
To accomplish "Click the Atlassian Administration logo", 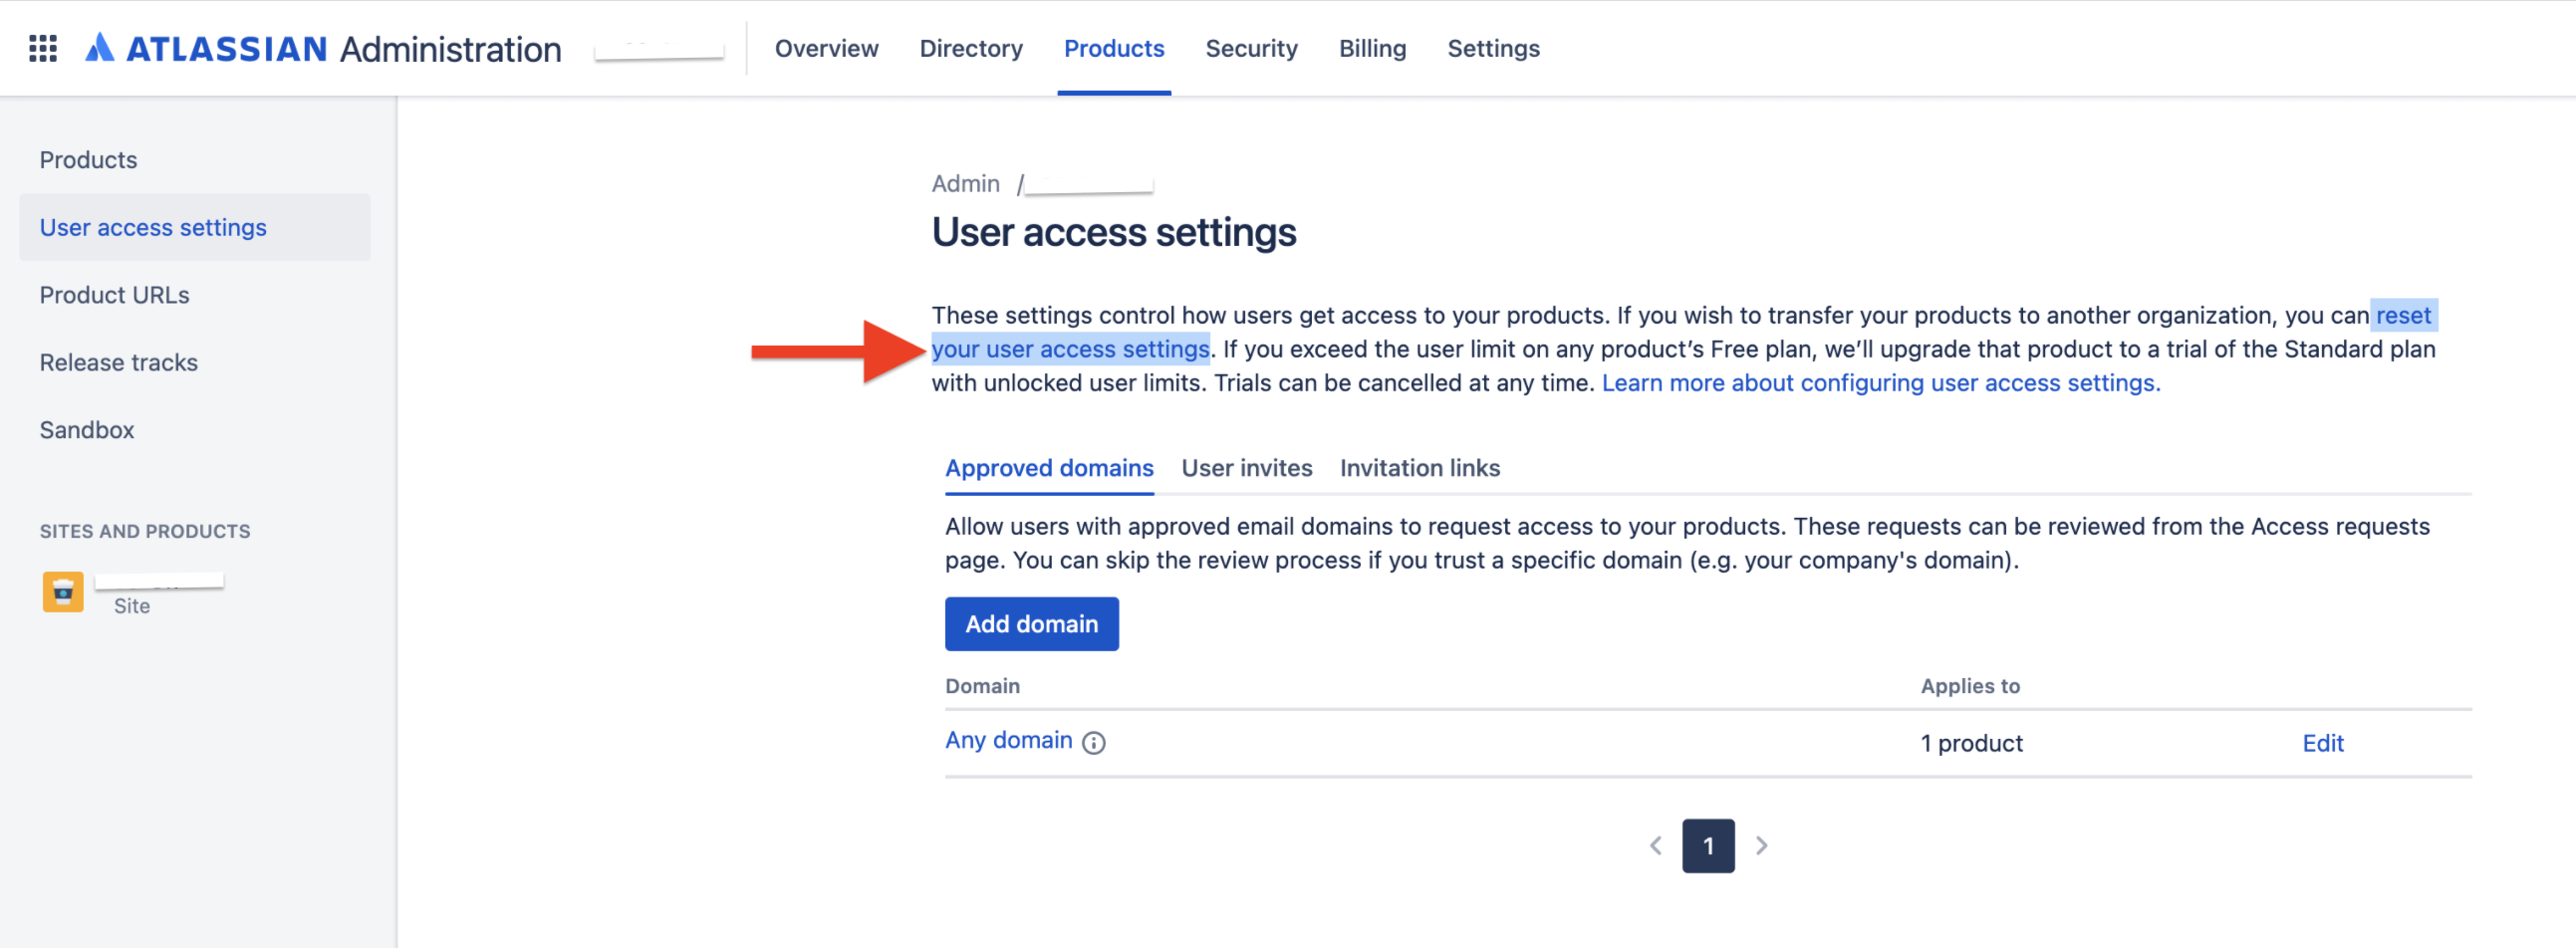I will coord(323,48).
